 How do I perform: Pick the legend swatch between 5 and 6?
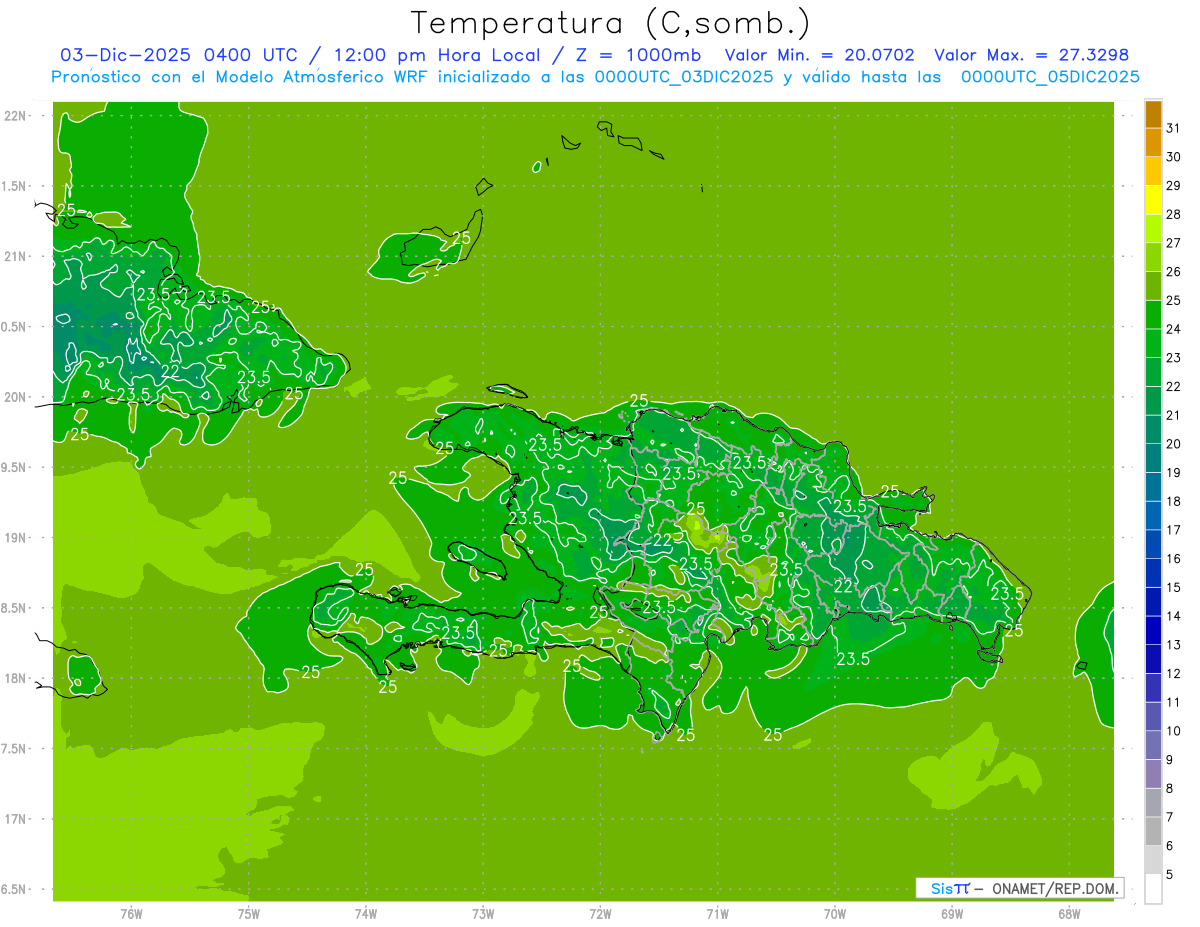pyautogui.click(x=1153, y=860)
